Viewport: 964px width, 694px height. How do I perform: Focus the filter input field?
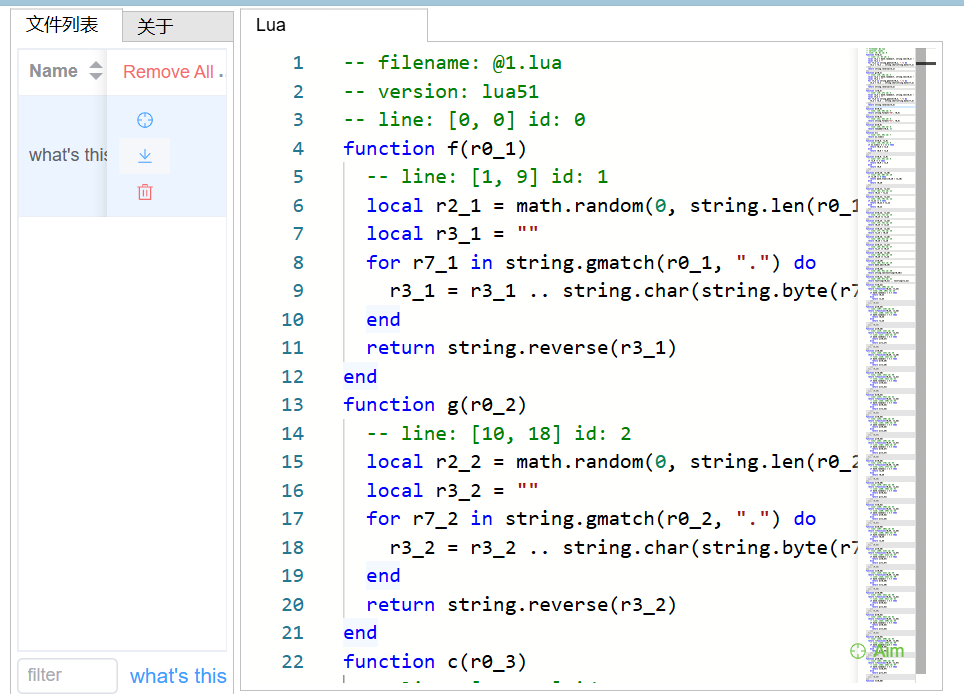68,676
